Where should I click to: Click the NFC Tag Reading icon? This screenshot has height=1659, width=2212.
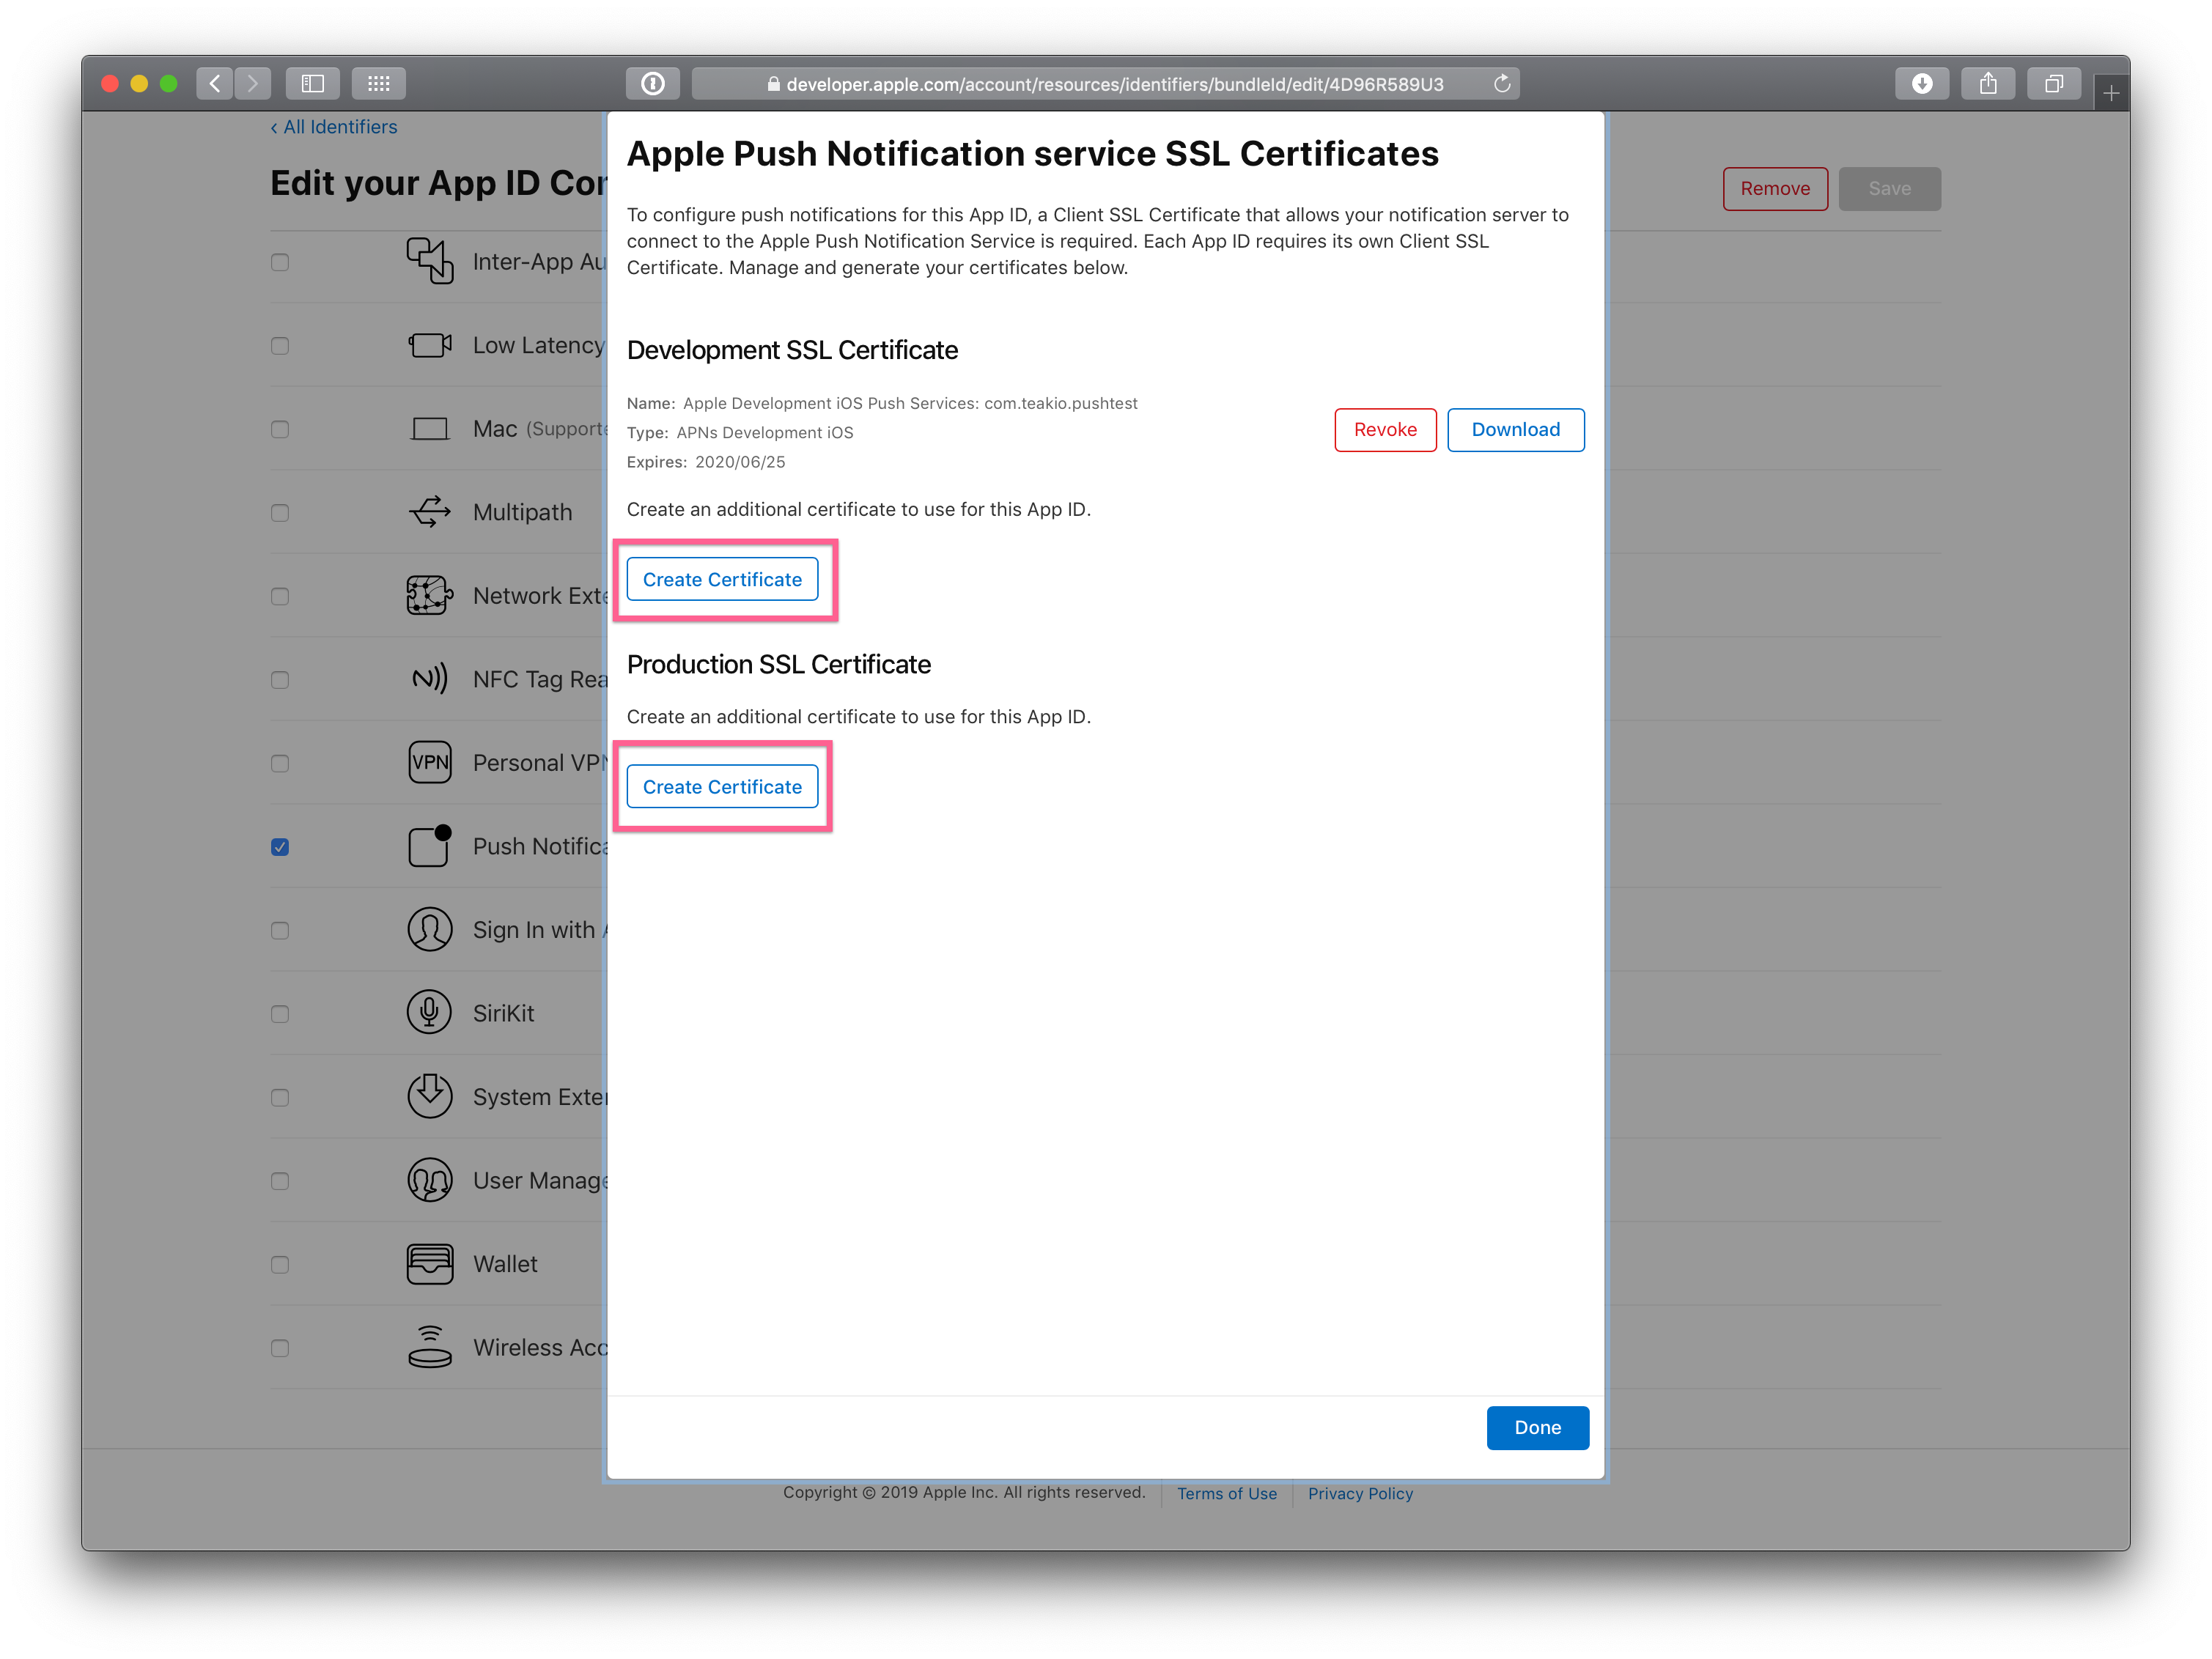coord(430,679)
